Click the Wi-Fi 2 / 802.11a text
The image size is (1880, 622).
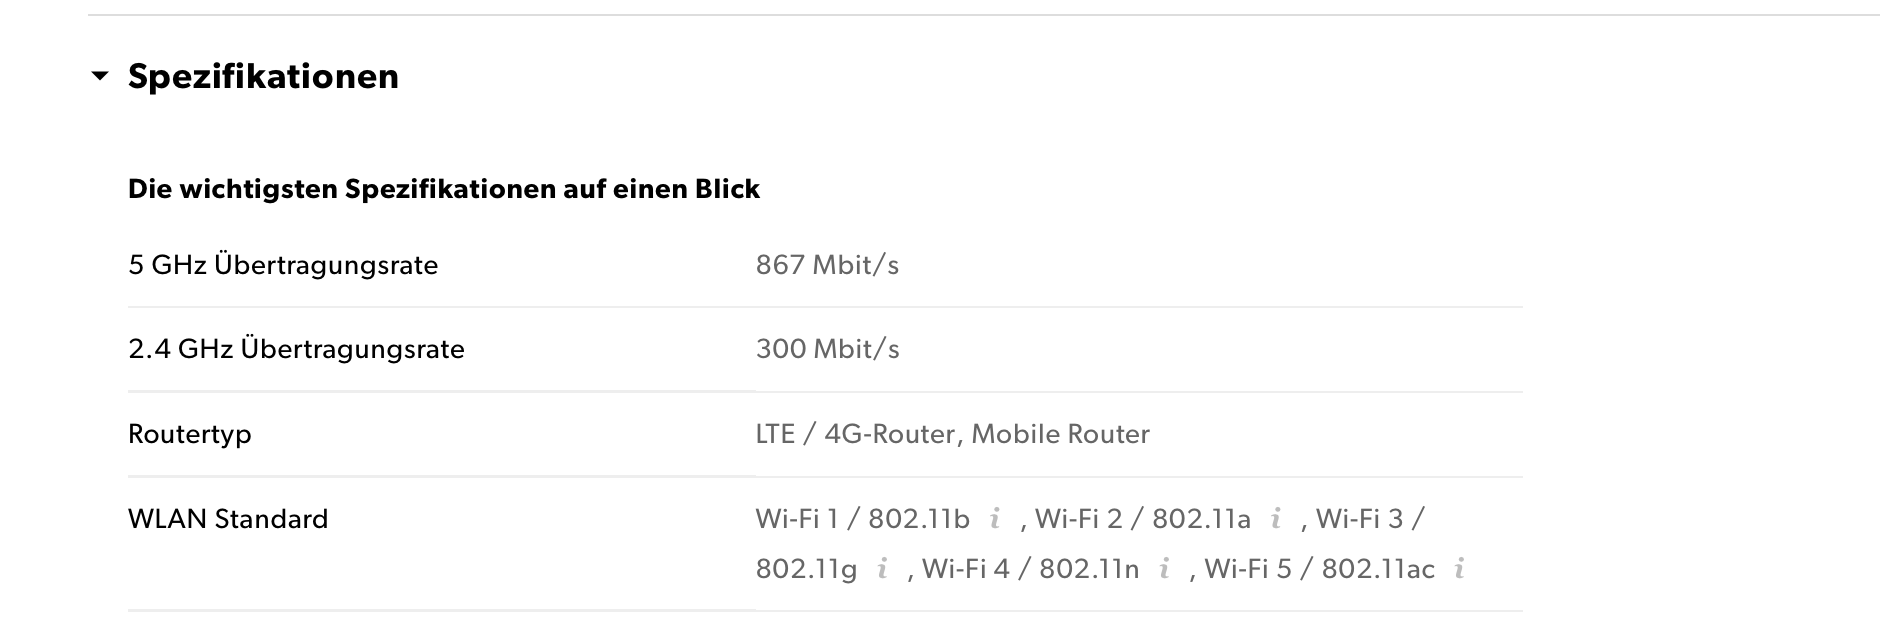(x=1143, y=519)
